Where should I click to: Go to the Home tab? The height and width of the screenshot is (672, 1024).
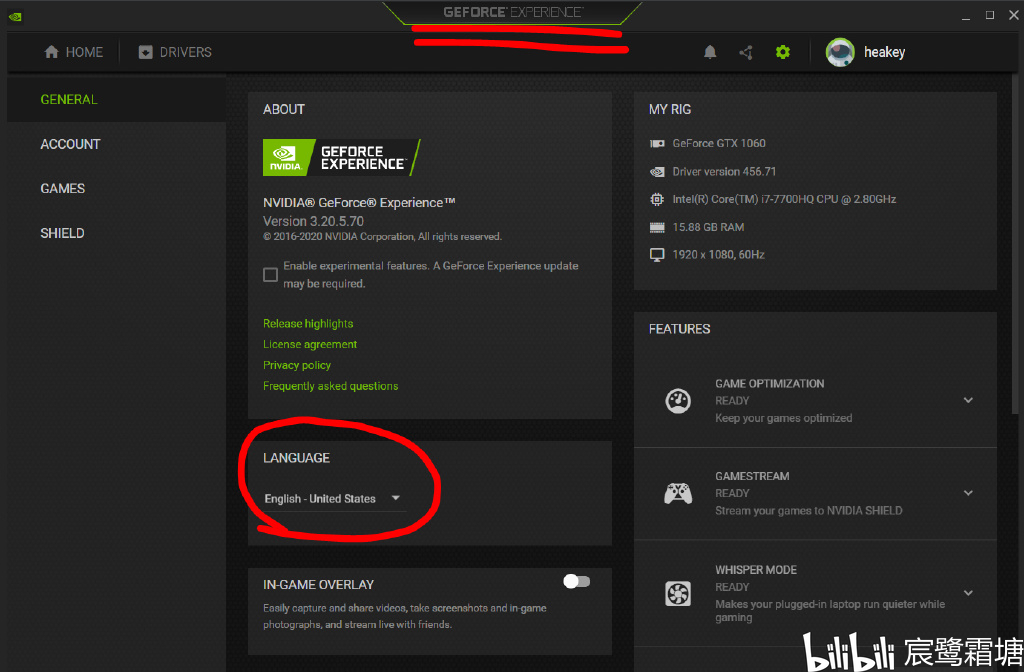pyautogui.click(x=74, y=52)
